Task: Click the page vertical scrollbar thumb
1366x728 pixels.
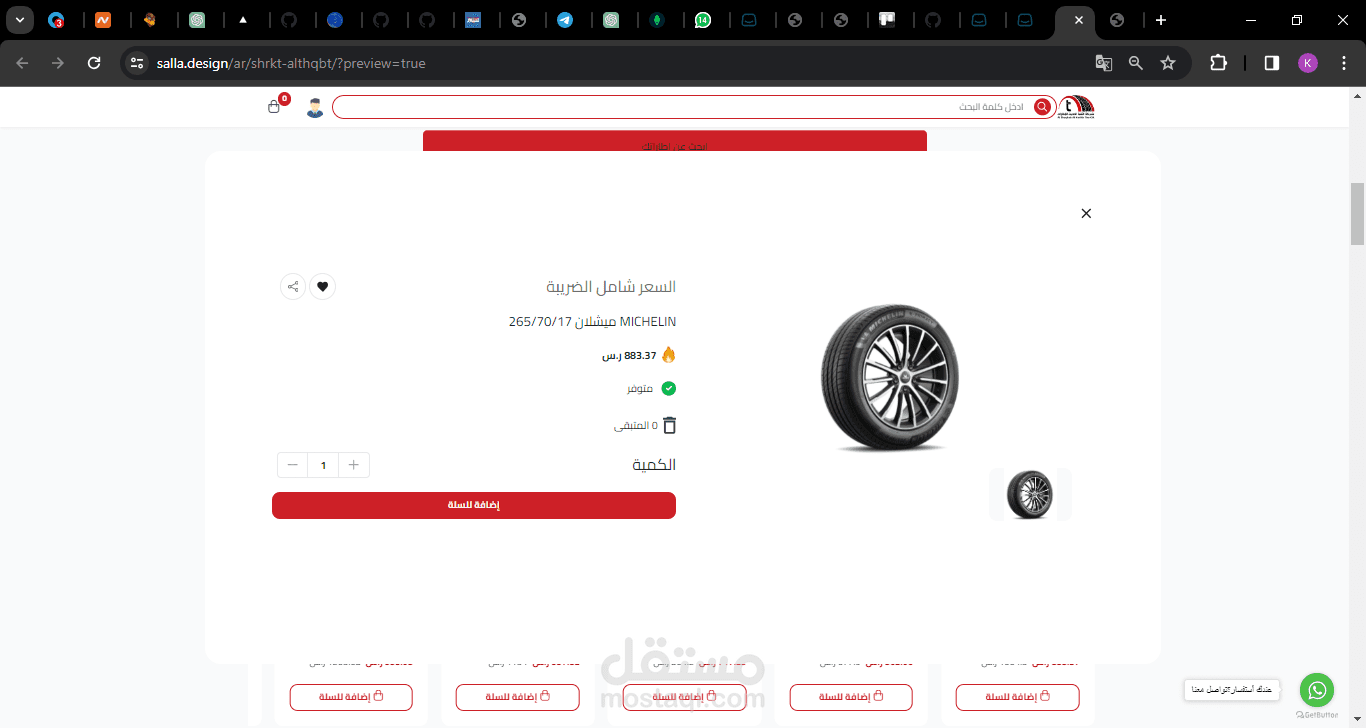Action: point(1357,214)
